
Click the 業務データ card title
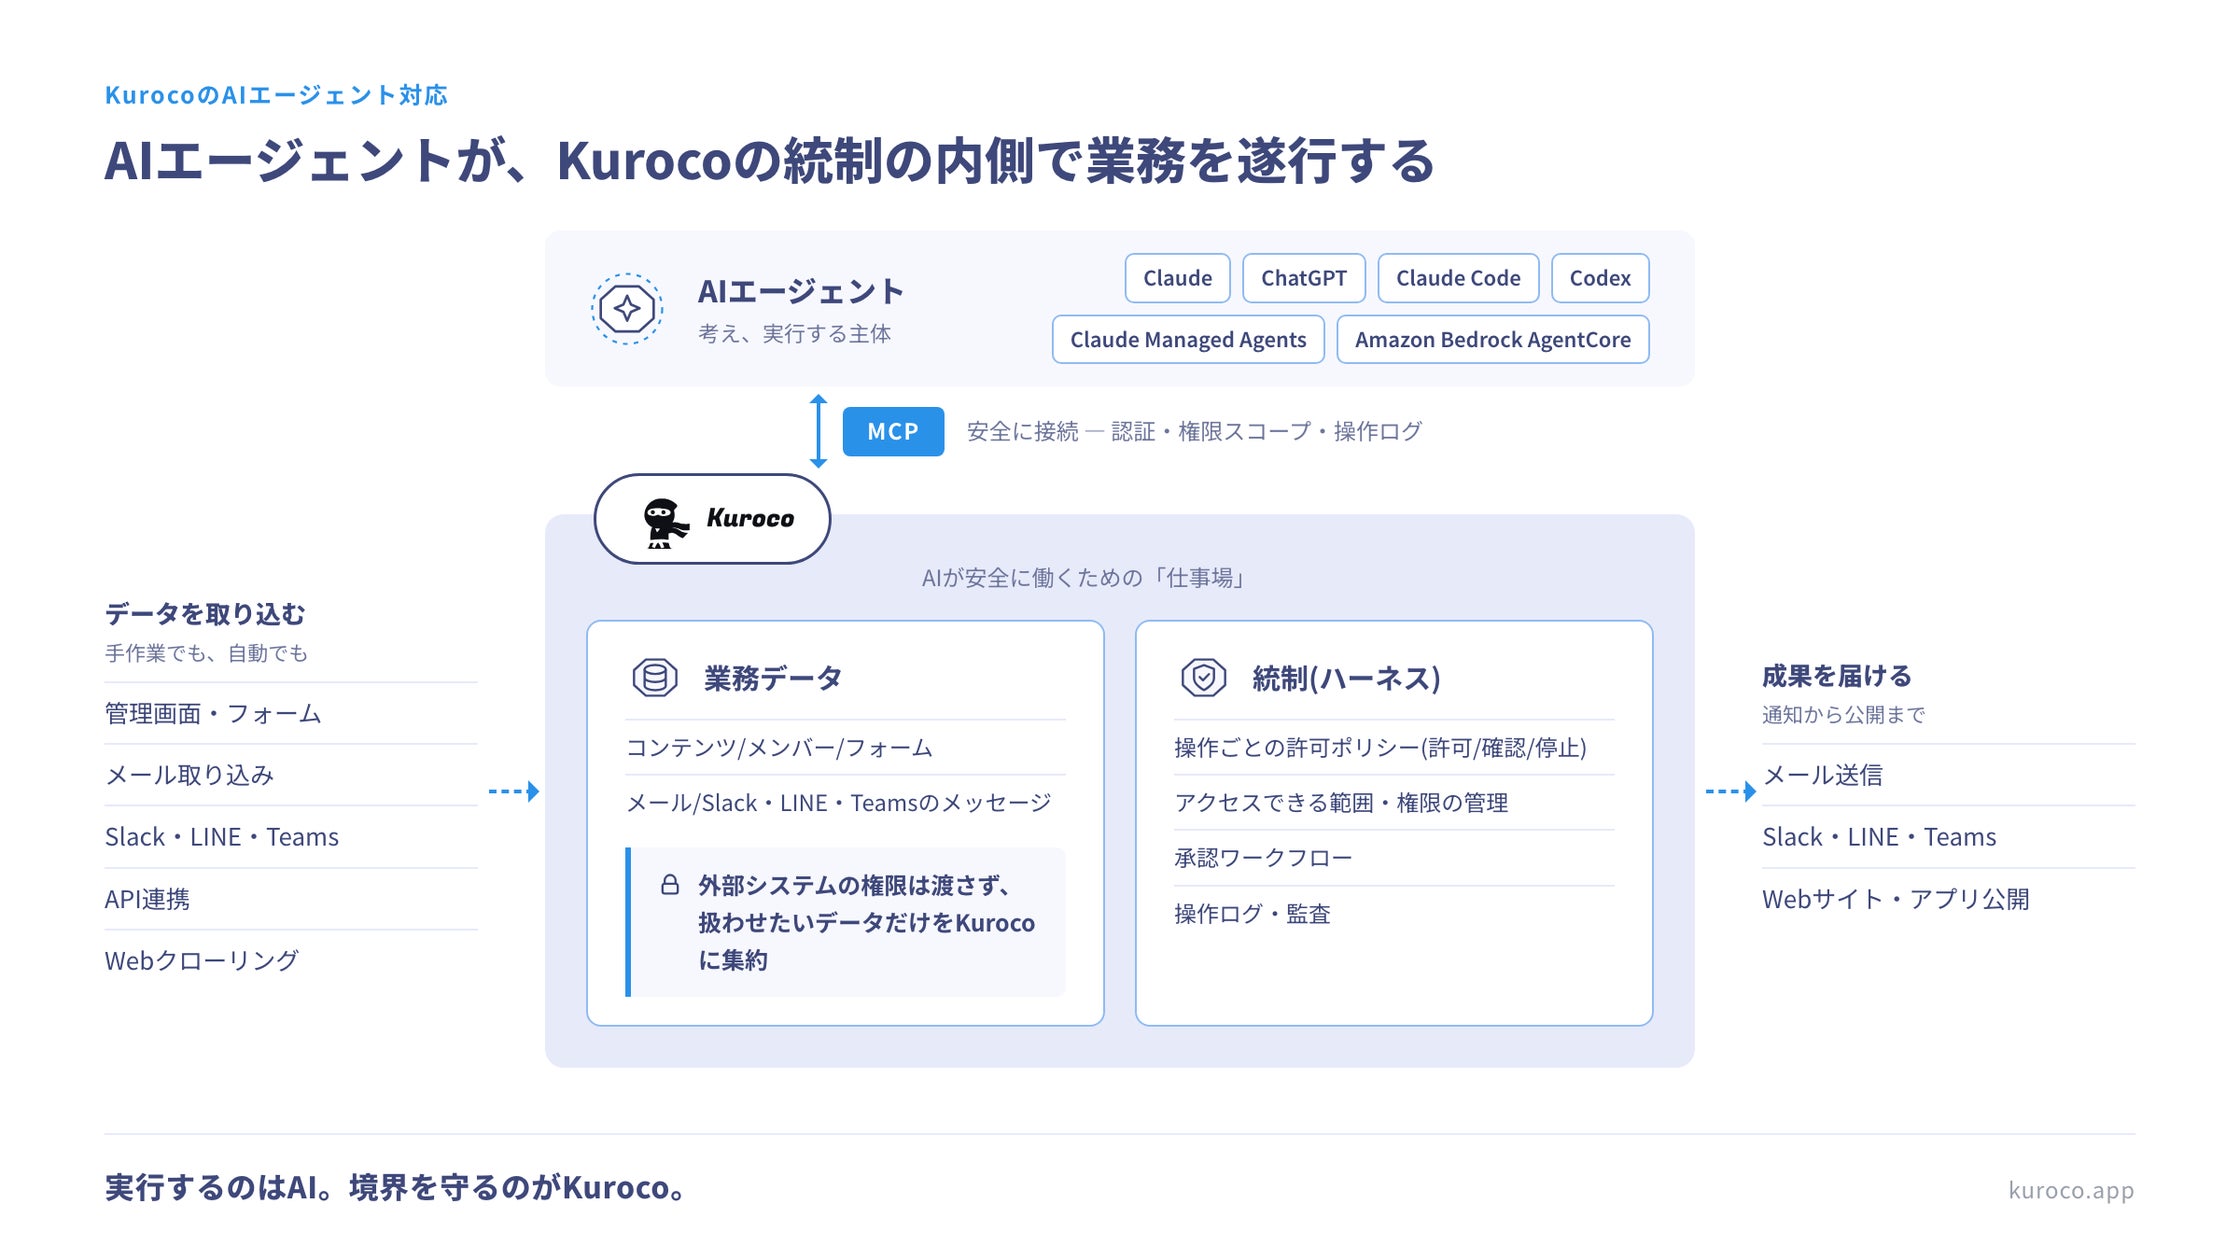coord(772,679)
